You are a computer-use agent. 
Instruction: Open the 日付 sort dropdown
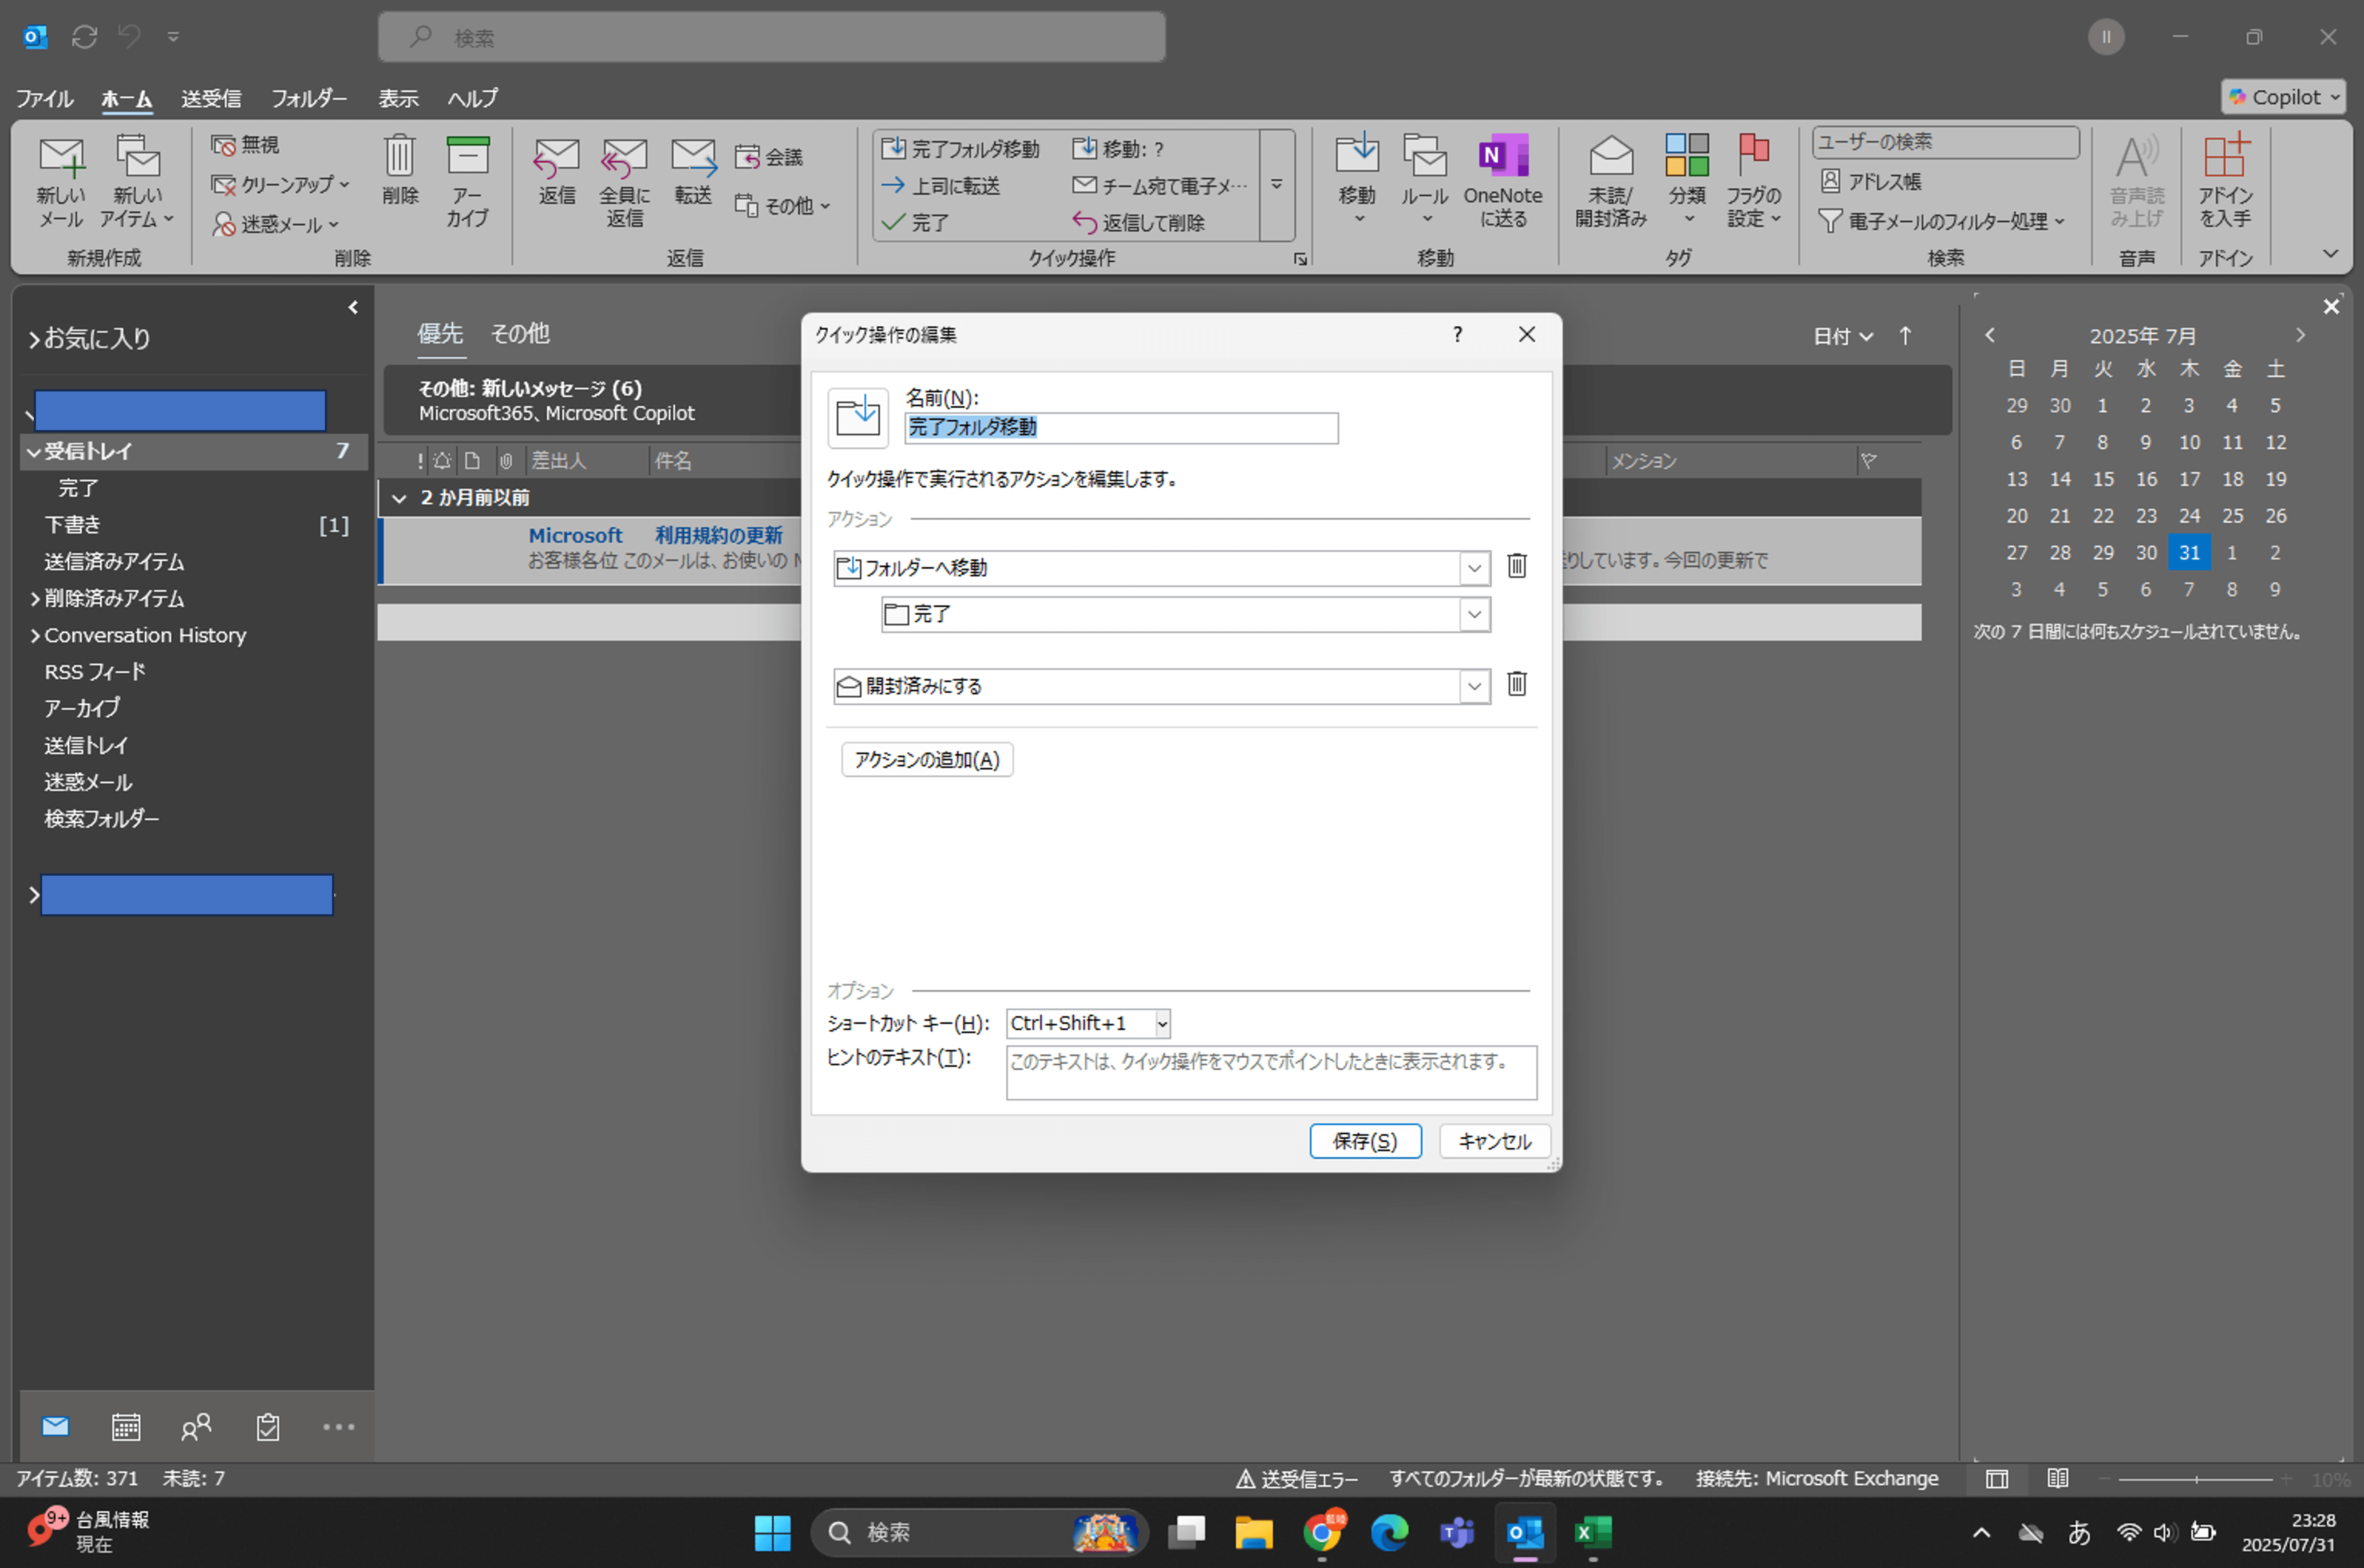tap(1842, 337)
